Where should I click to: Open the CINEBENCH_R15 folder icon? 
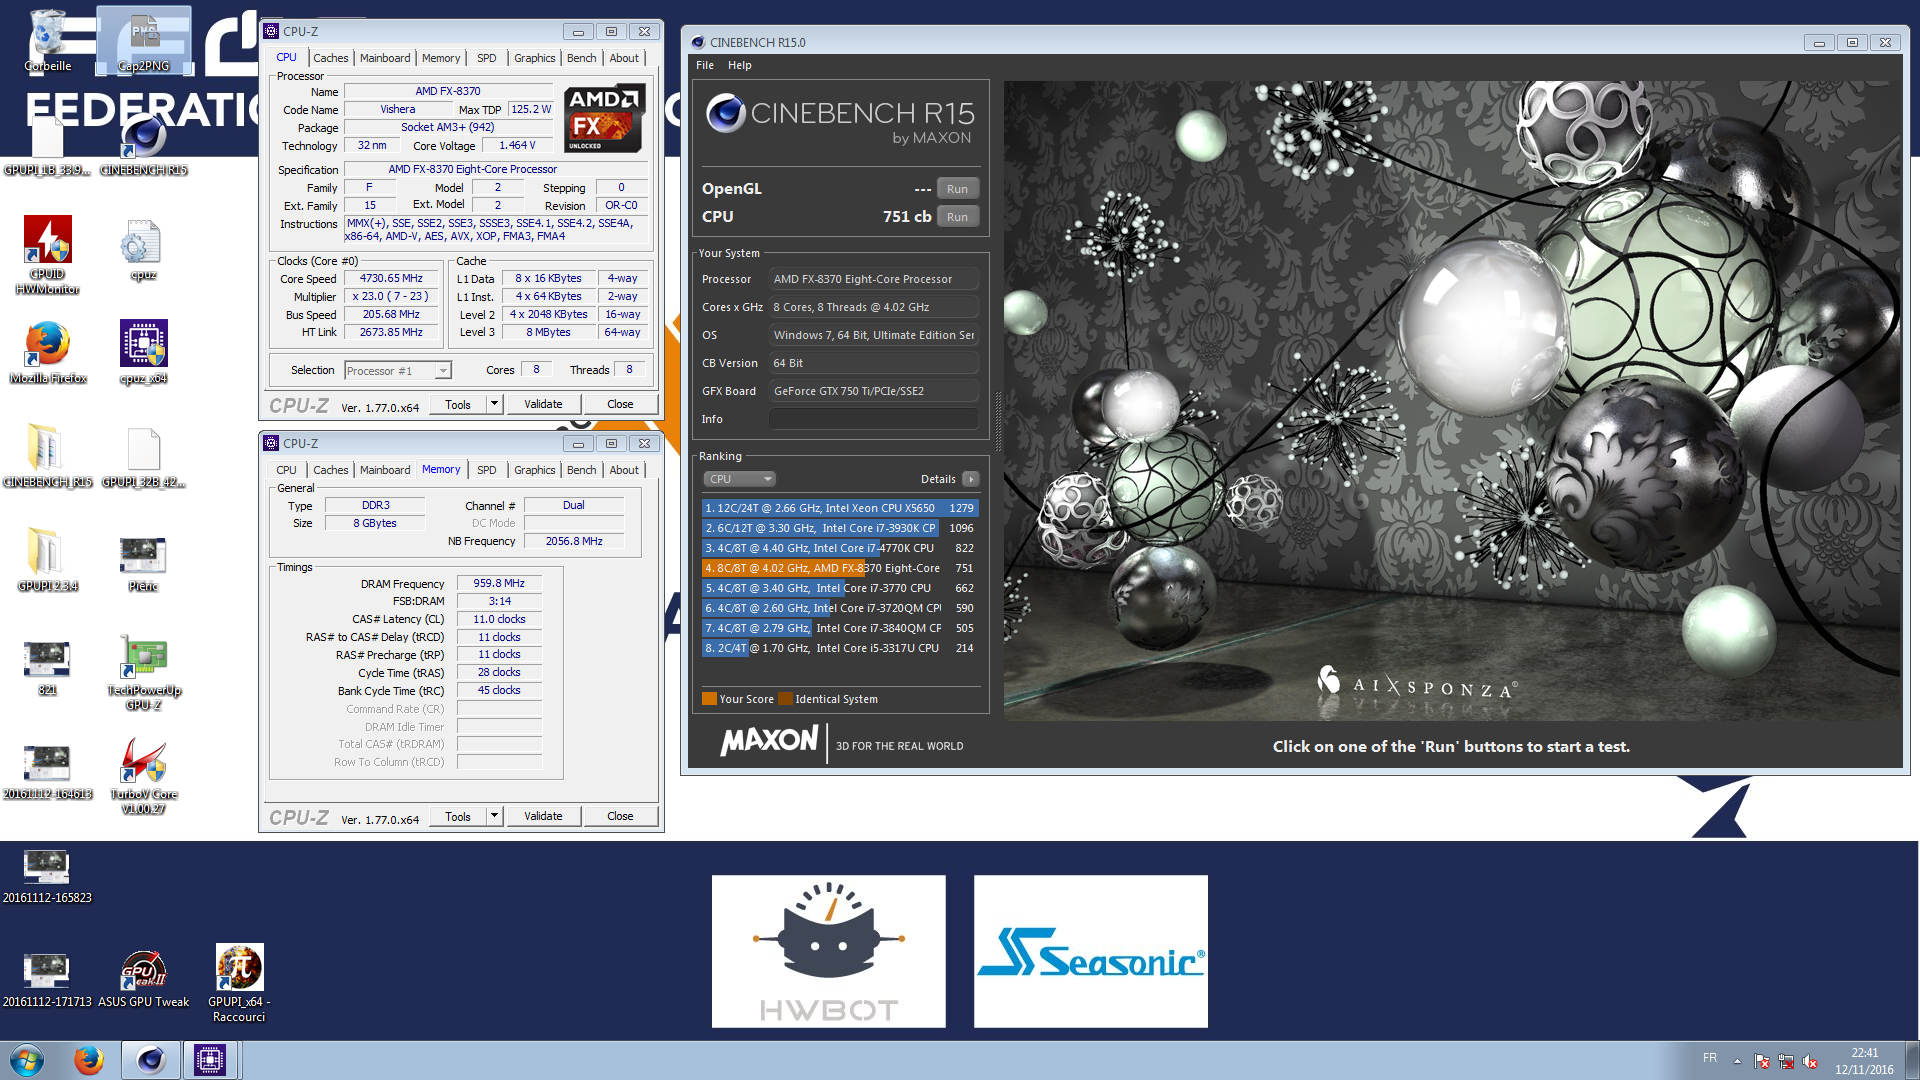[47, 456]
